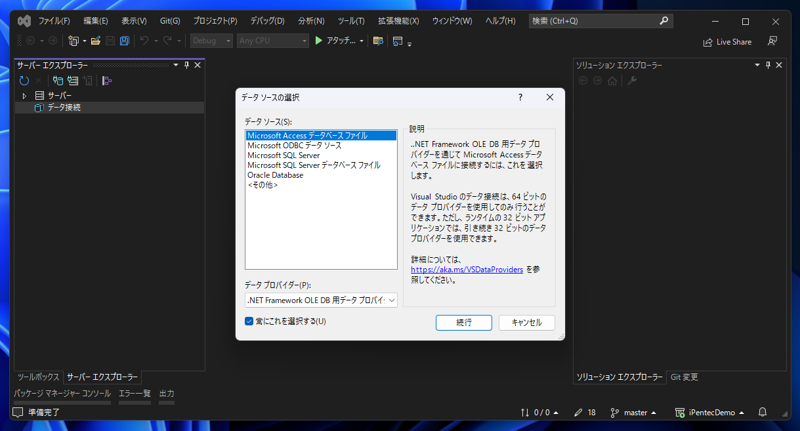The height and width of the screenshot is (431, 800).
Task: Open the 編集(E) menu
Action: pos(95,21)
